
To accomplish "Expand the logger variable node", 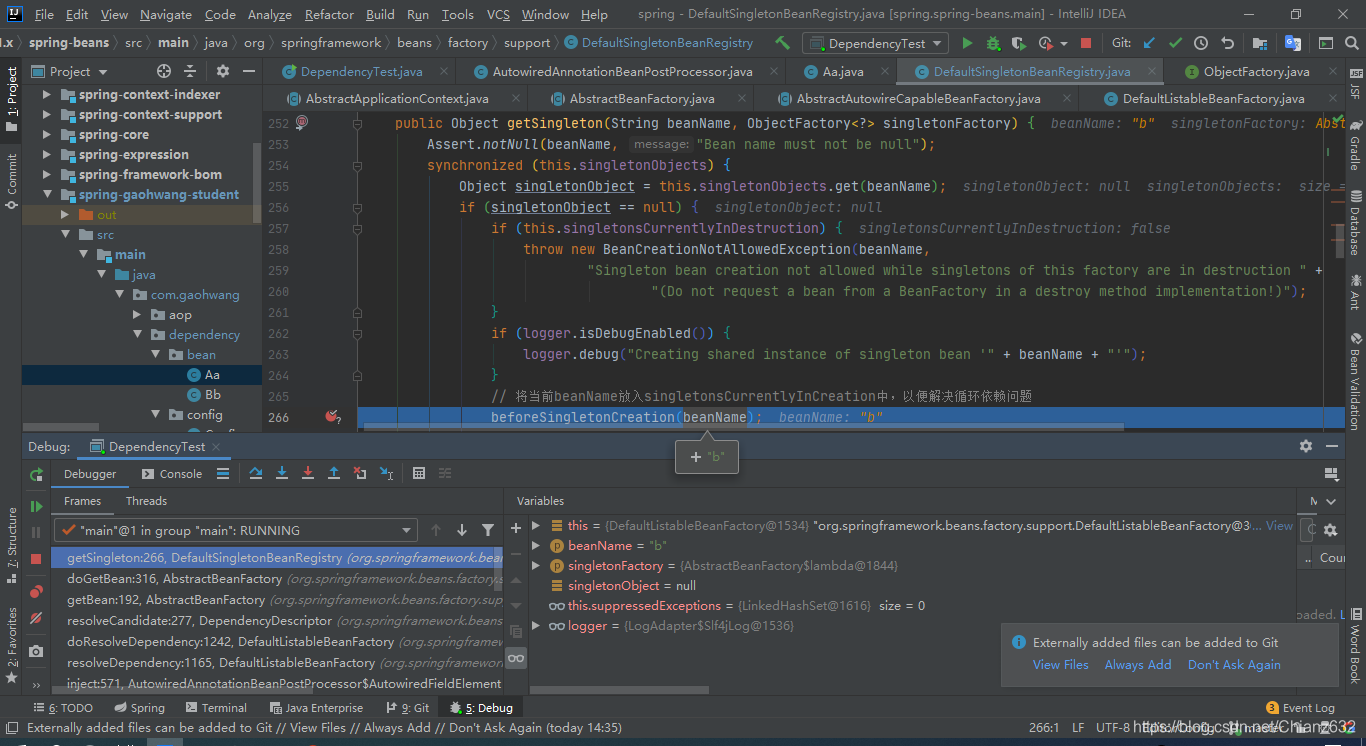I will tap(536, 625).
